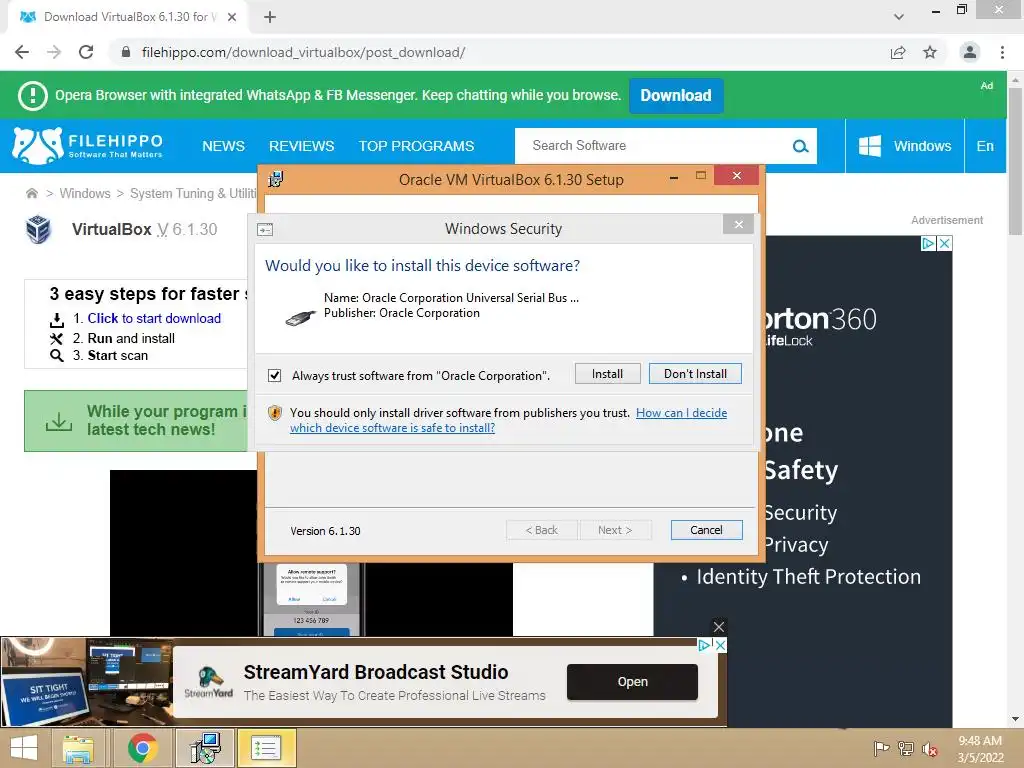Image resolution: width=1024 pixels, height=768 pixels.
Task: Open VirtualBox installer taskbar icon
Action: [x=205, y=748]
